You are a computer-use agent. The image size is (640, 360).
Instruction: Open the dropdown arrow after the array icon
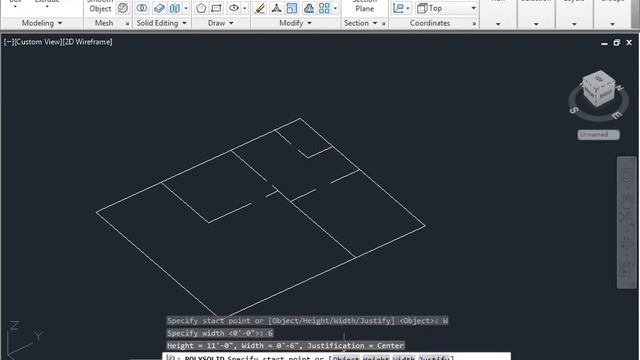tap(335, 8)
